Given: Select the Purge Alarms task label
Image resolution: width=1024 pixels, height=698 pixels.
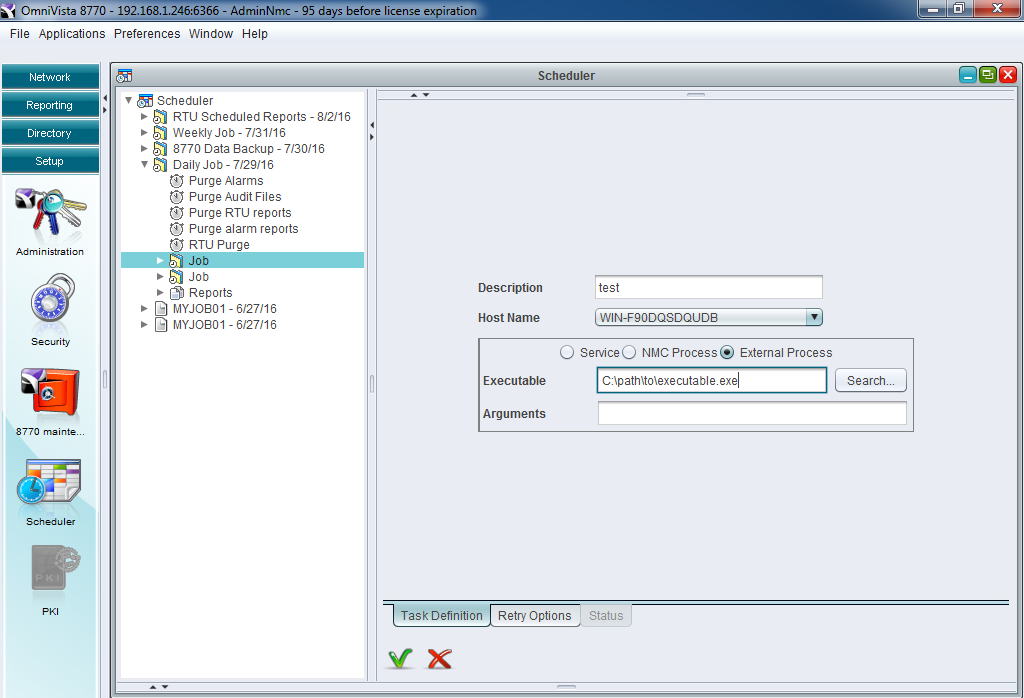Looking at the screenshot, I should click(226, 181).
